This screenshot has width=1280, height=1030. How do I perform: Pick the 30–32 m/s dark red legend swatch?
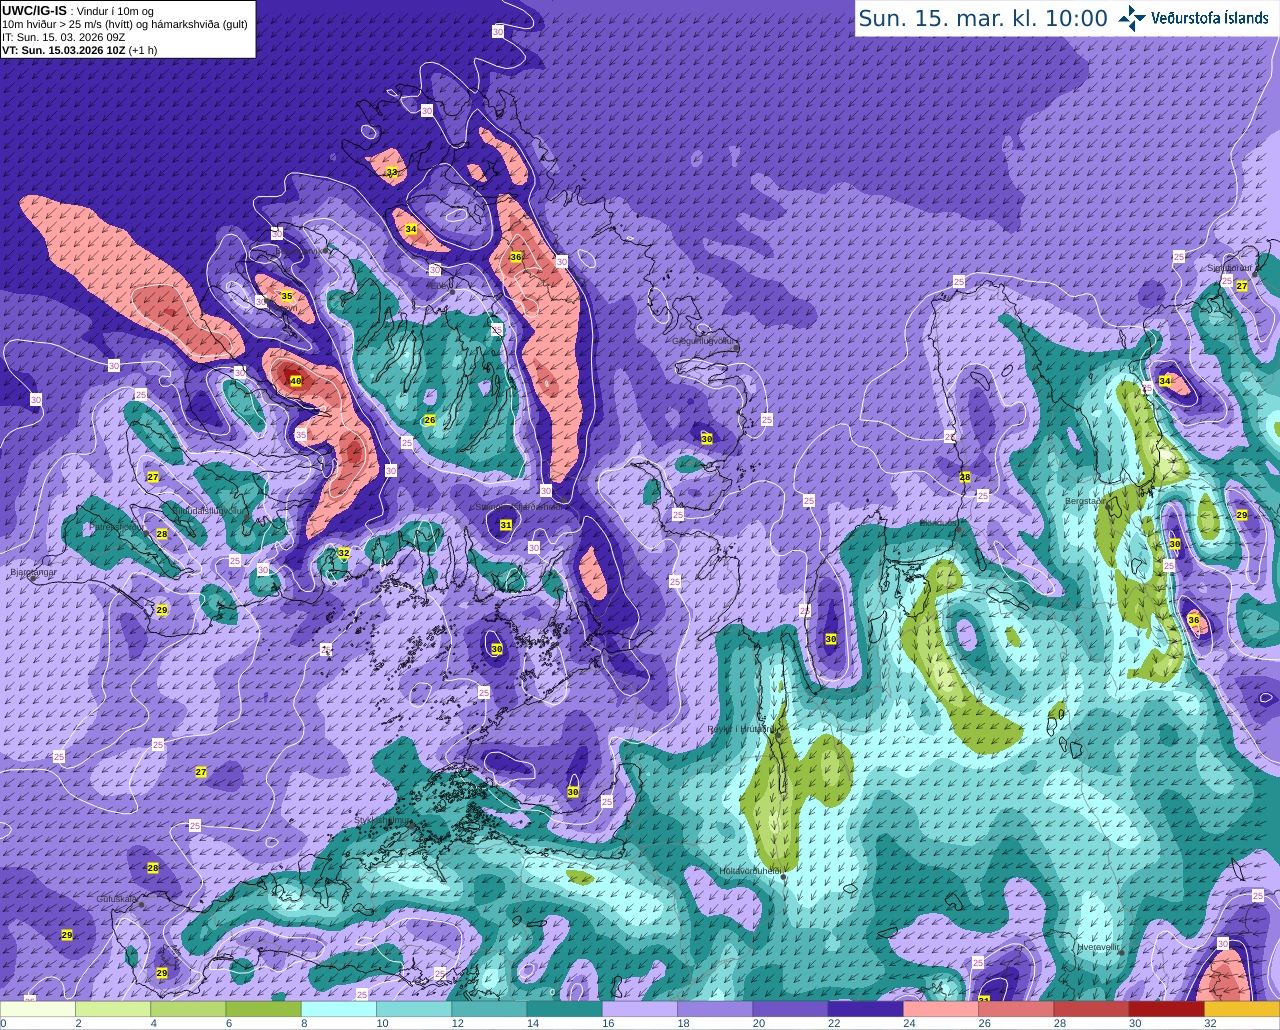(x=1167, y=1008)
